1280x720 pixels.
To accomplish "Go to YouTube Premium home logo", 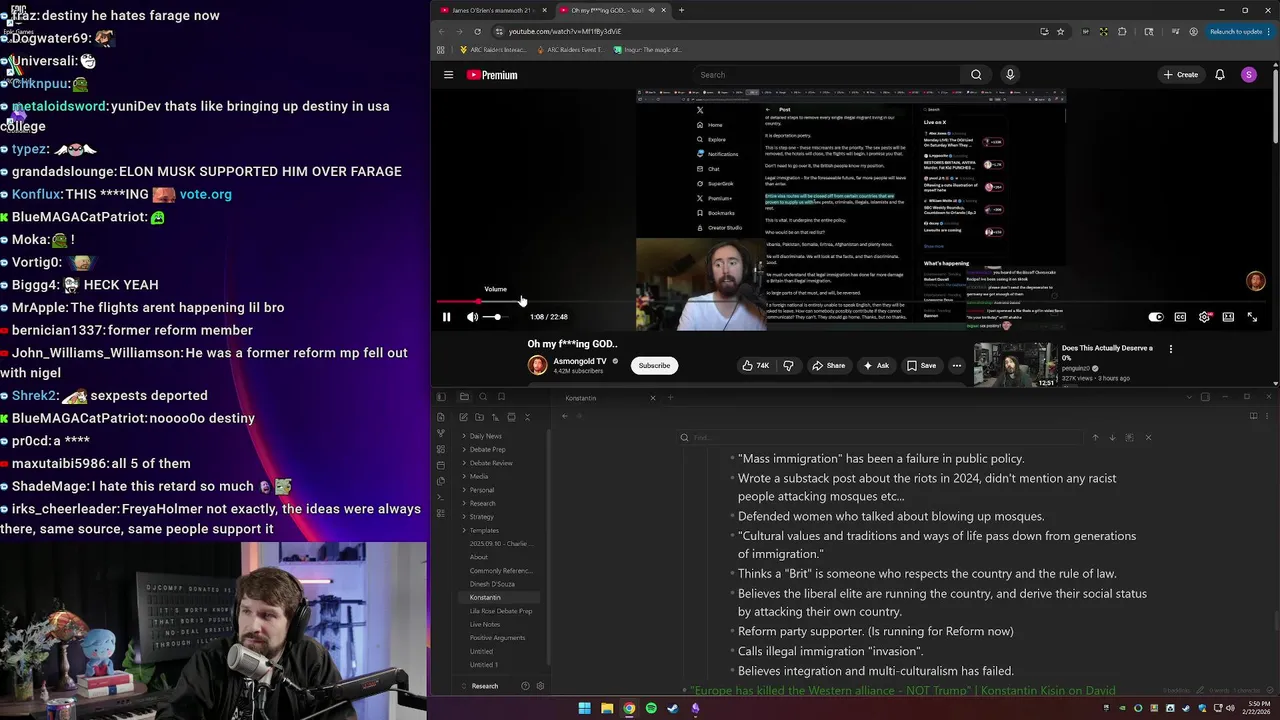I will (x=492, y=75).
